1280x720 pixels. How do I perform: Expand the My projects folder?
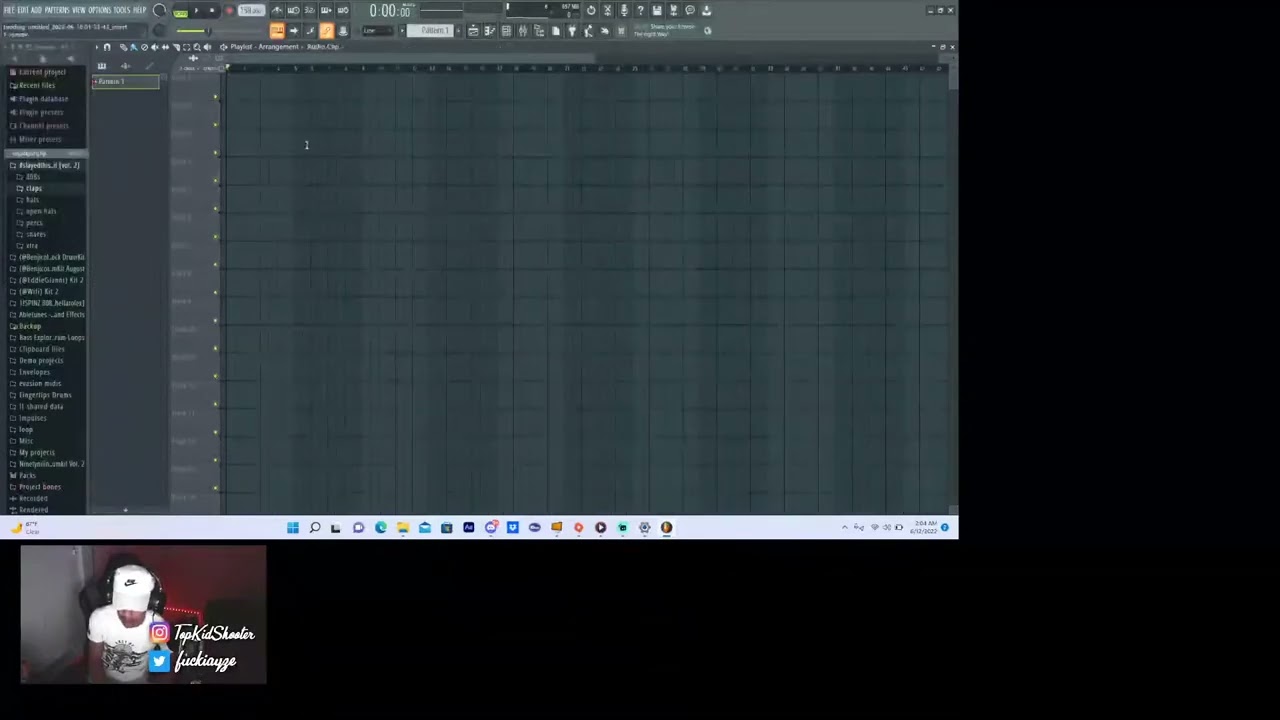pos(37,452)
